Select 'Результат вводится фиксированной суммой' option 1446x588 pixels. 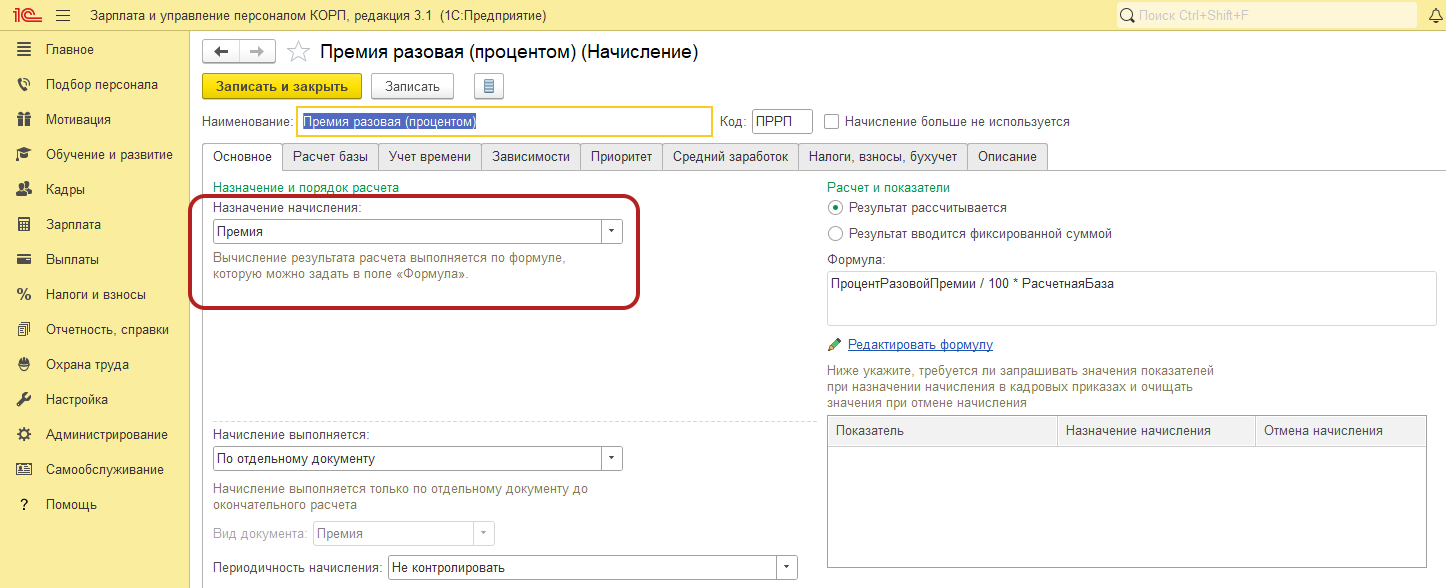(x=836, y=234)
